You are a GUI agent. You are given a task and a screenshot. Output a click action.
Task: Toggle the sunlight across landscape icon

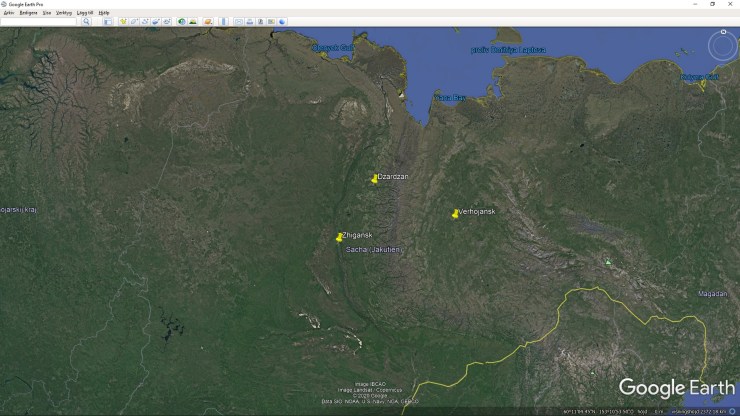(x=192, y=21)
